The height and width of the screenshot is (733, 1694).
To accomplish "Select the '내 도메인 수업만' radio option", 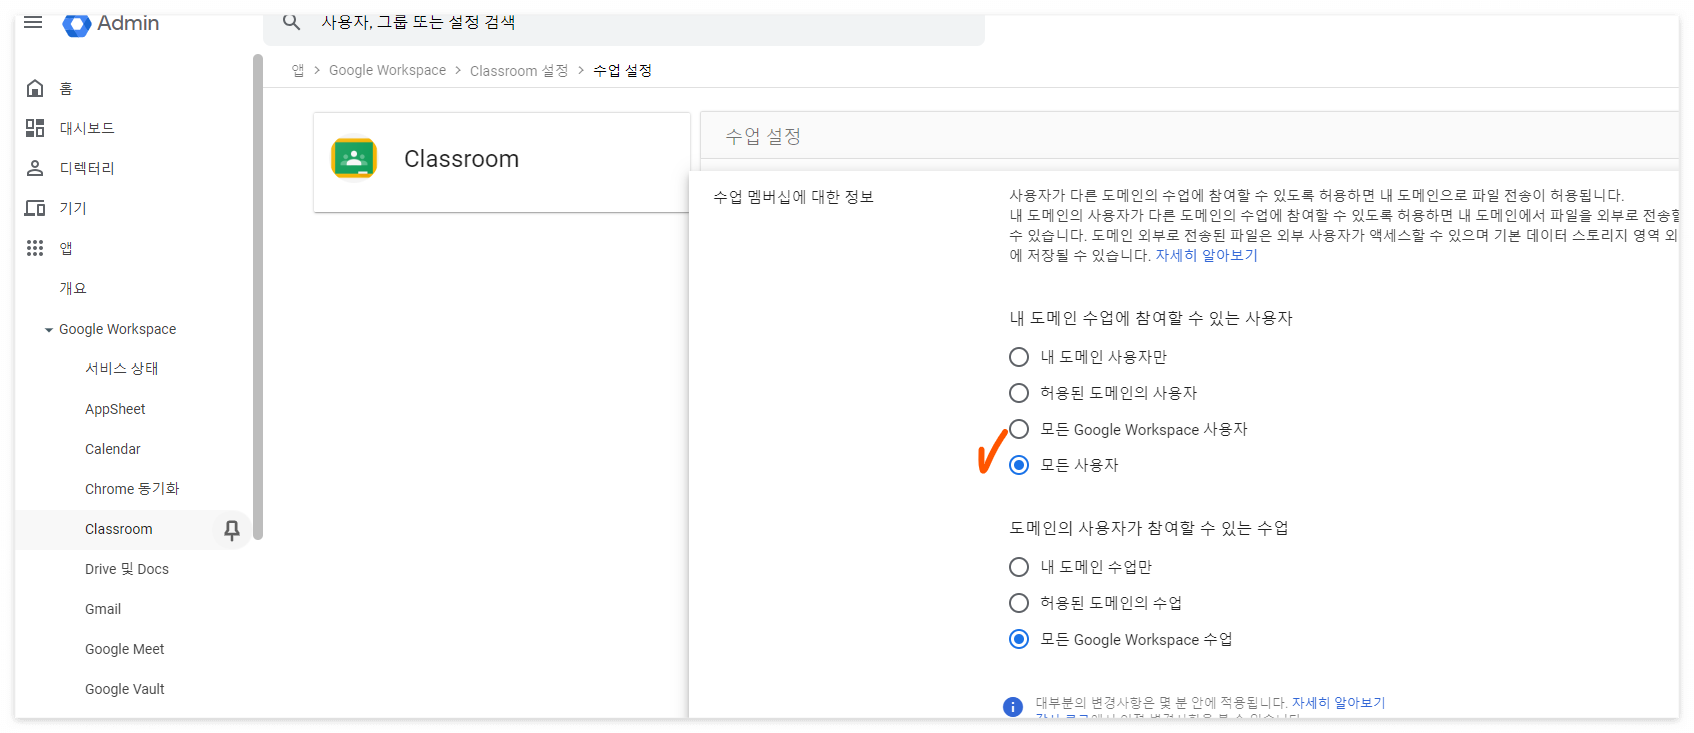I will coord(1019,567).
